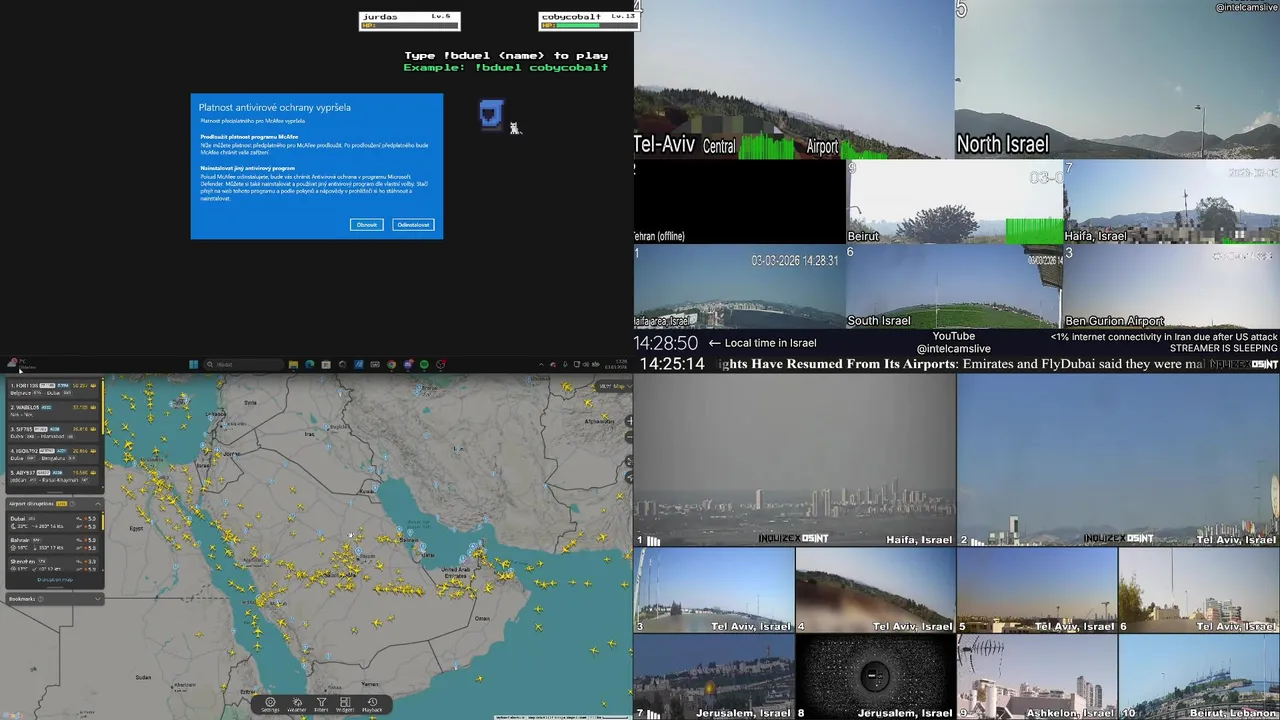The width and height of the screenshot is (1280, 720).
Task: Select flight 1 Belgrade to Dubai row
Action: pos(53,388)
